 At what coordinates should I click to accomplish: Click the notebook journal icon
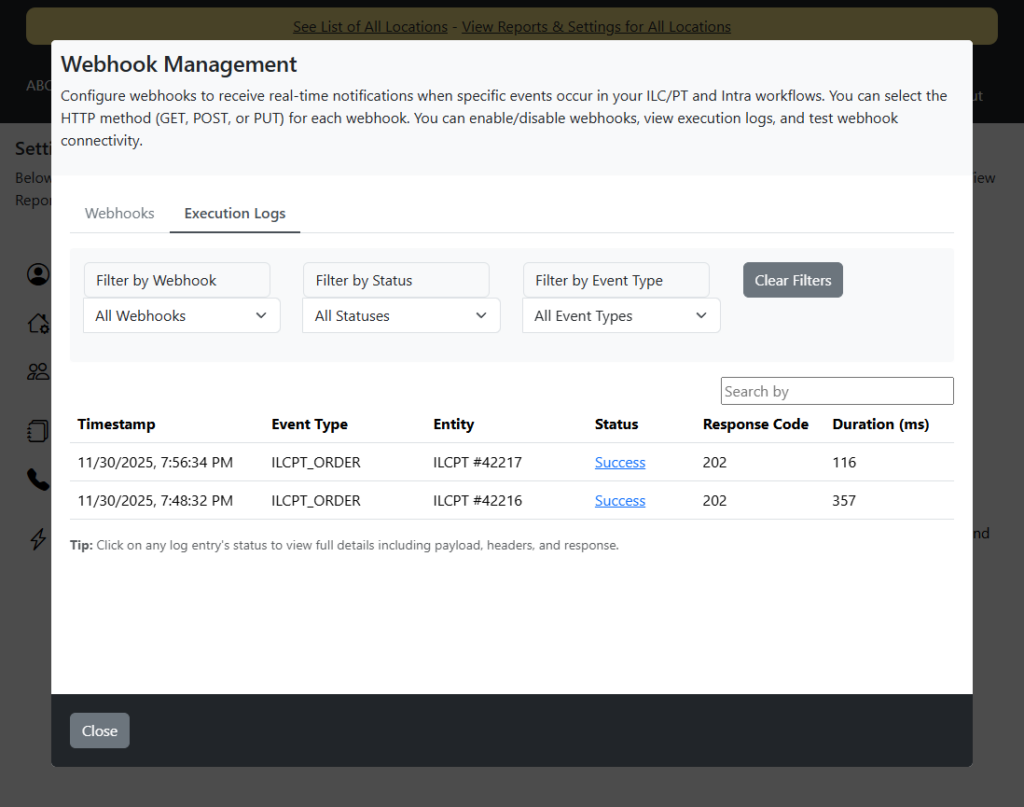38,431
